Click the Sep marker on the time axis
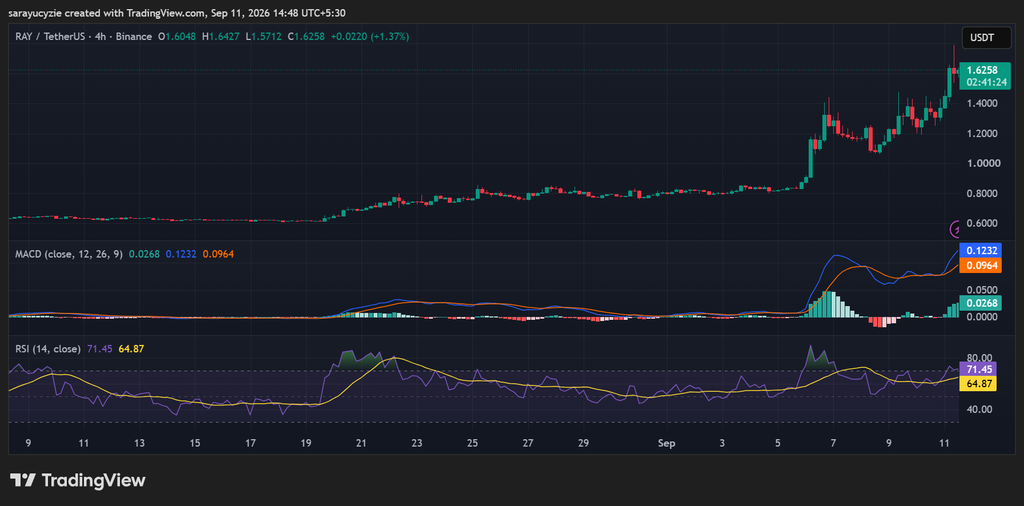 tap(665, 443)
